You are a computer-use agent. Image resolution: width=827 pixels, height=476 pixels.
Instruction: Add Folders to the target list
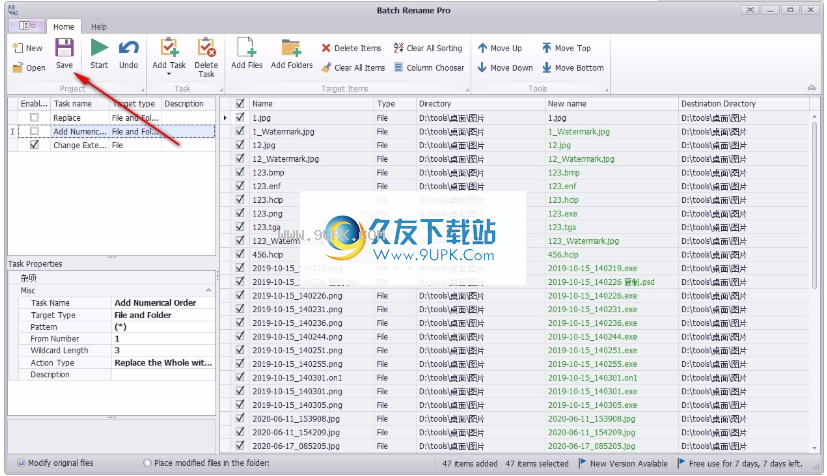pos(292,54)
